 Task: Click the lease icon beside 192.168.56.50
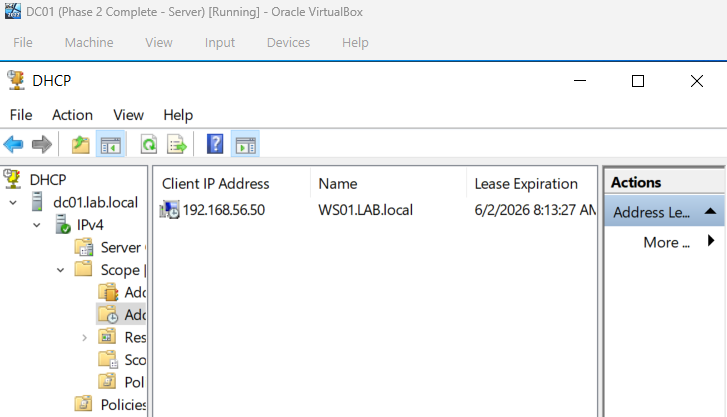point(169,210)
